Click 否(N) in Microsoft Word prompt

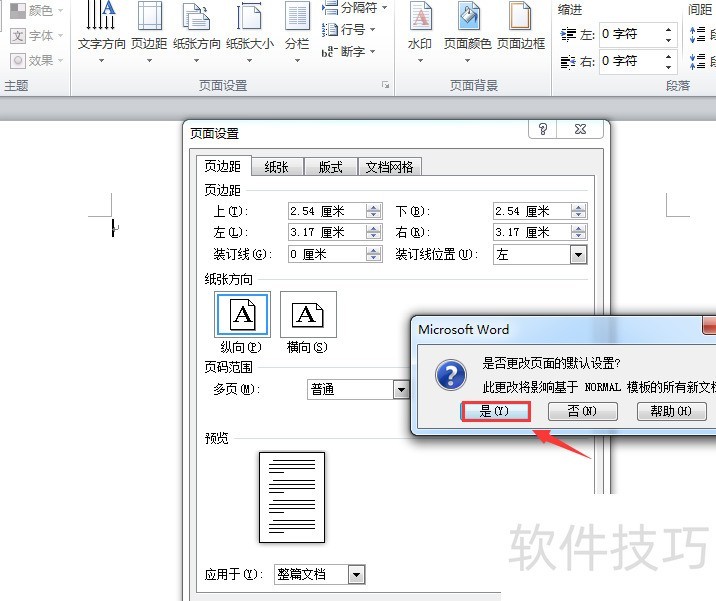(583, 411)
